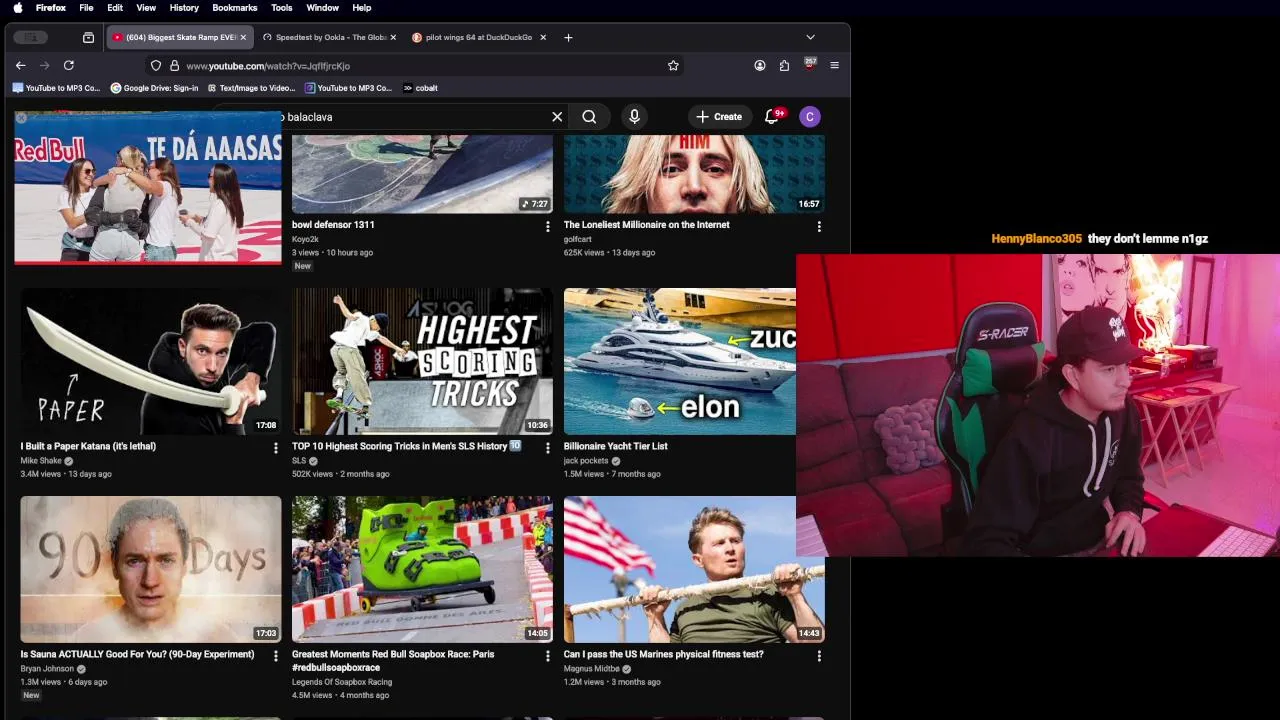Clear the YouTube search box text
This screenshot has height=720, width=1280.
pyautogui.click(x=557, y=117)
